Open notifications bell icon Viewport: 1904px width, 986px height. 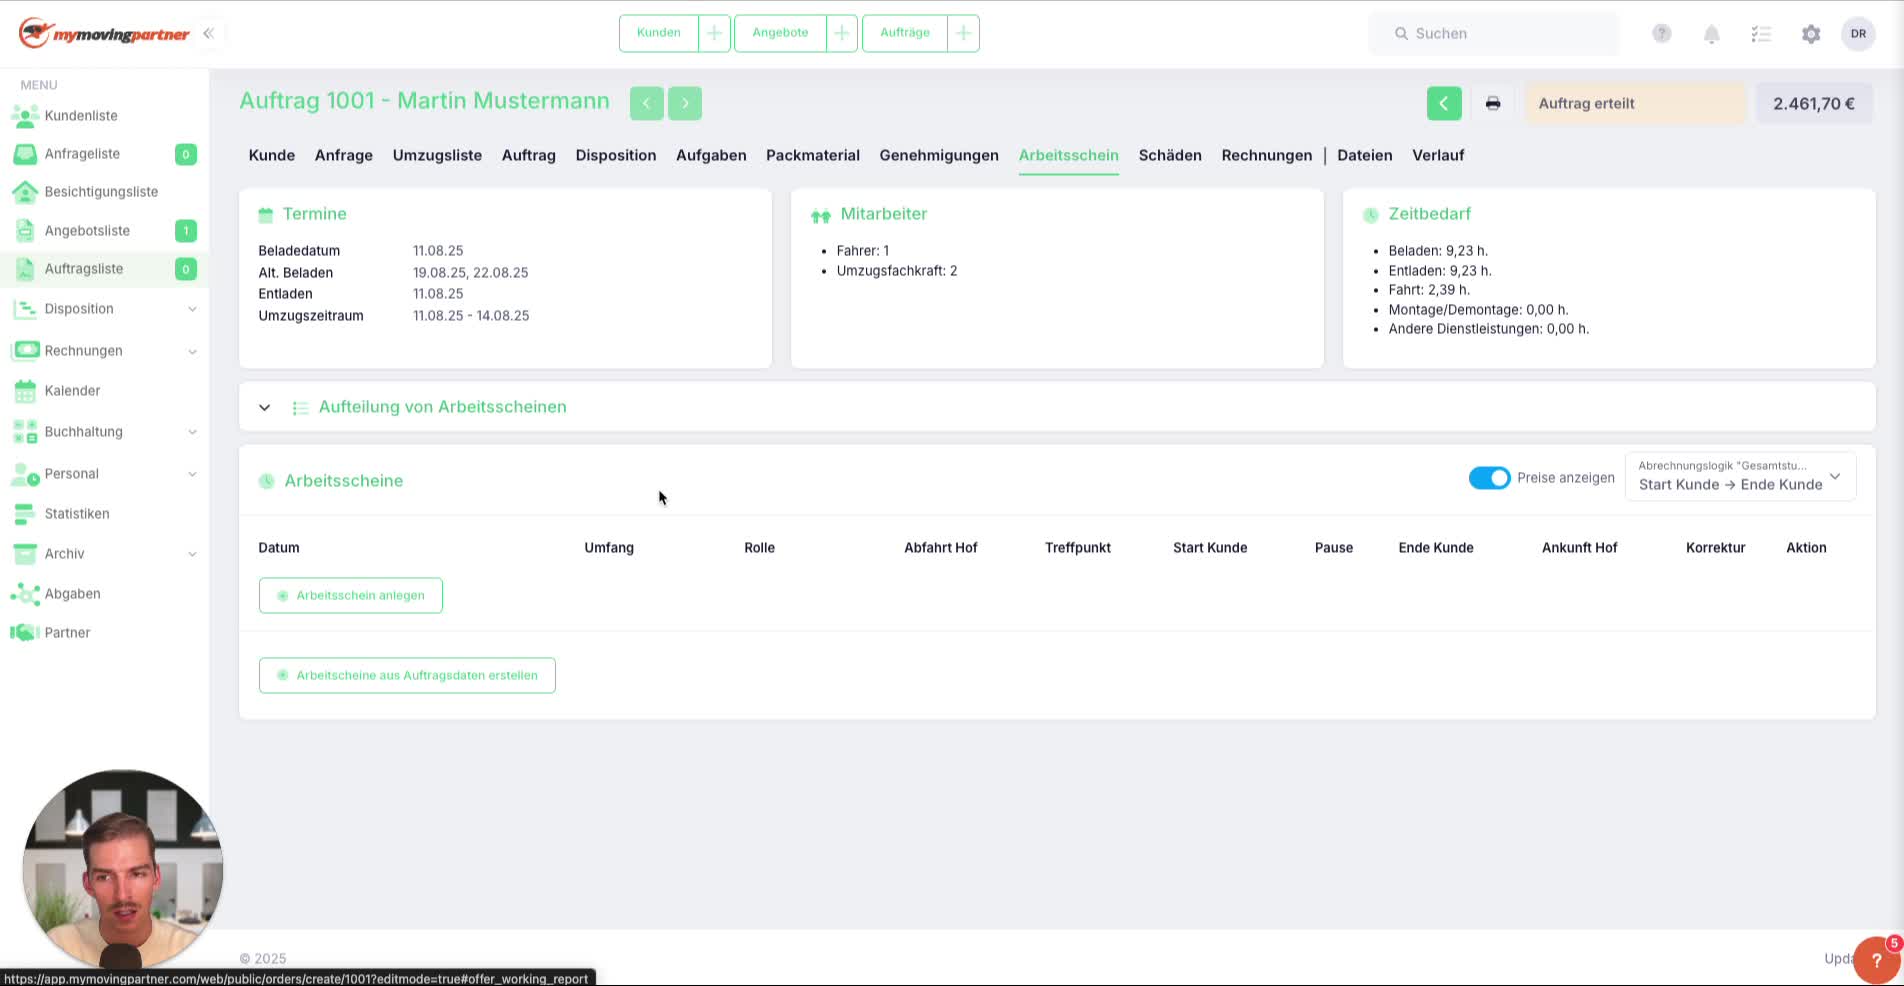[1711, 34]
